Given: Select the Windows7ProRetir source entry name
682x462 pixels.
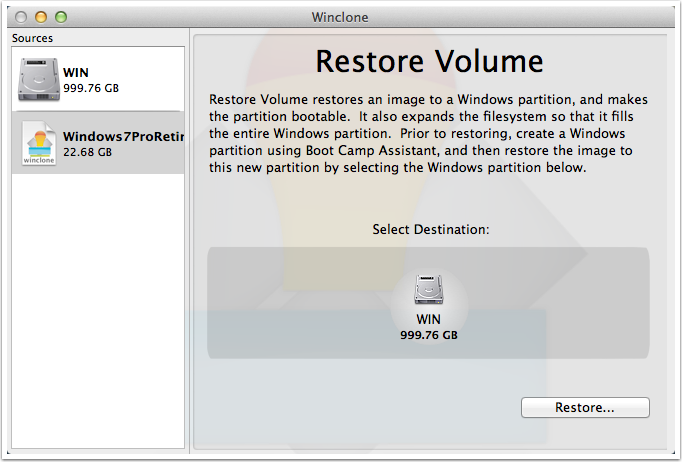Looking at the screenshot, I should (124, 136).
